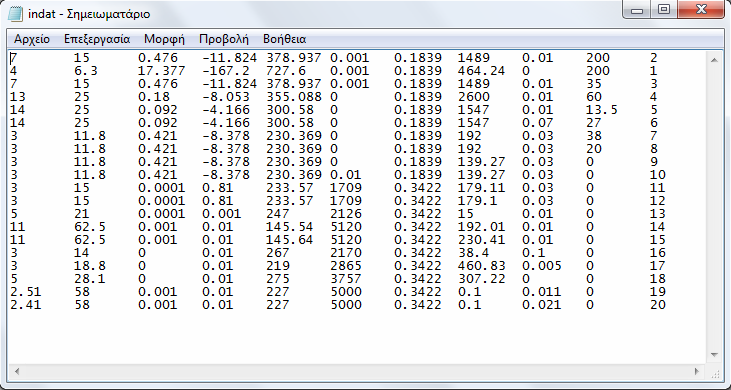Screen dimensions: 731x390
Task: Click the value 2.51
Action: tap(26, 292)
